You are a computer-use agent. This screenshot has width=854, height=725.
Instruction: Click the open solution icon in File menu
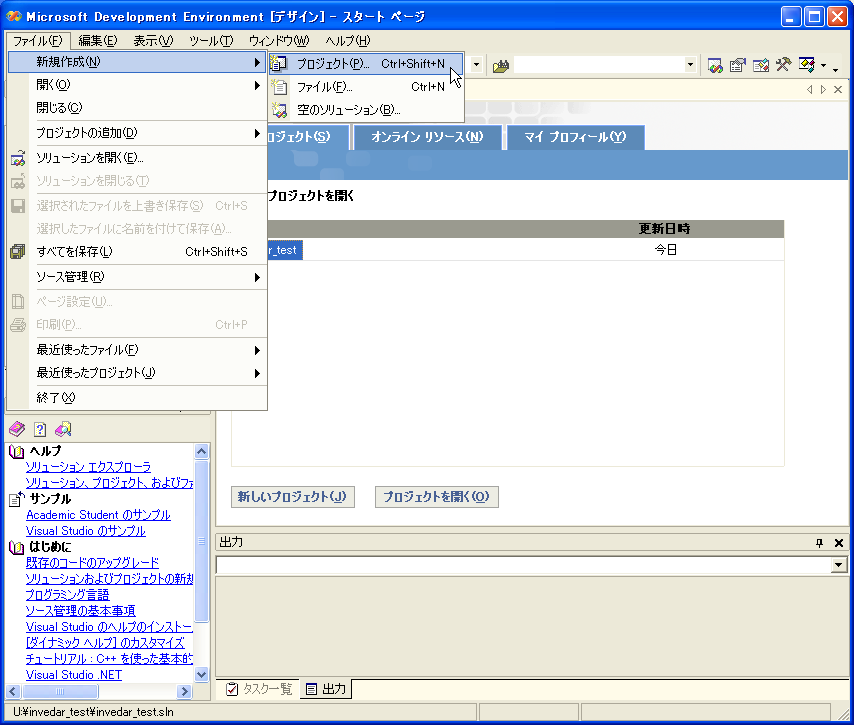18,158
